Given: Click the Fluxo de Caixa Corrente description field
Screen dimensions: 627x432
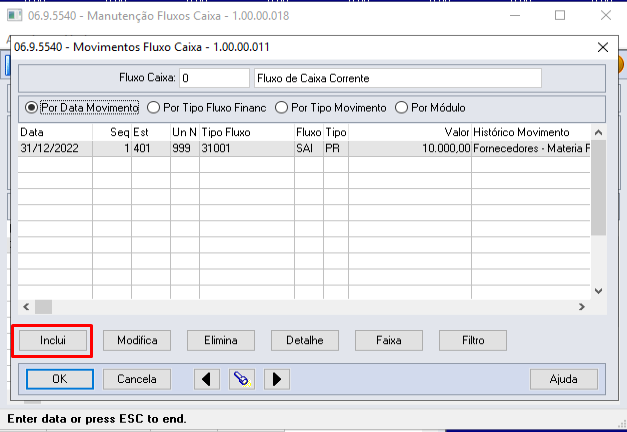Looking at the screenshot, I should 398,78.
